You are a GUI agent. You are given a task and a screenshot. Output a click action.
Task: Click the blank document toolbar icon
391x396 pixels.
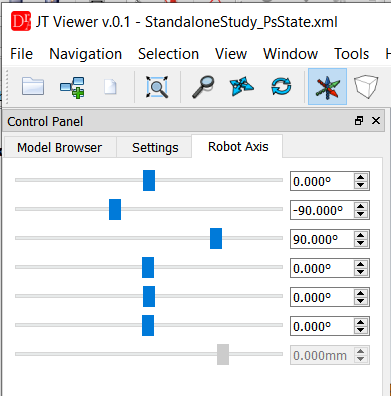tap(110, 87)
